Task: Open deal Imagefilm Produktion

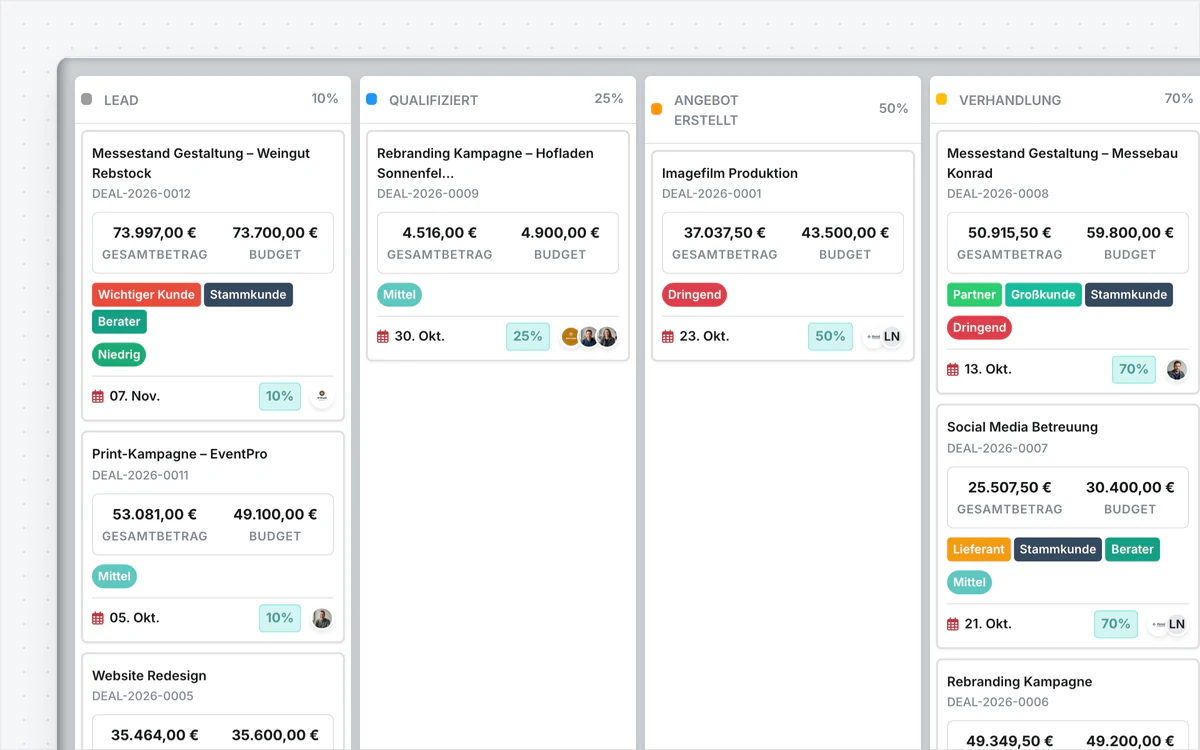Action: tap(730, 173)
